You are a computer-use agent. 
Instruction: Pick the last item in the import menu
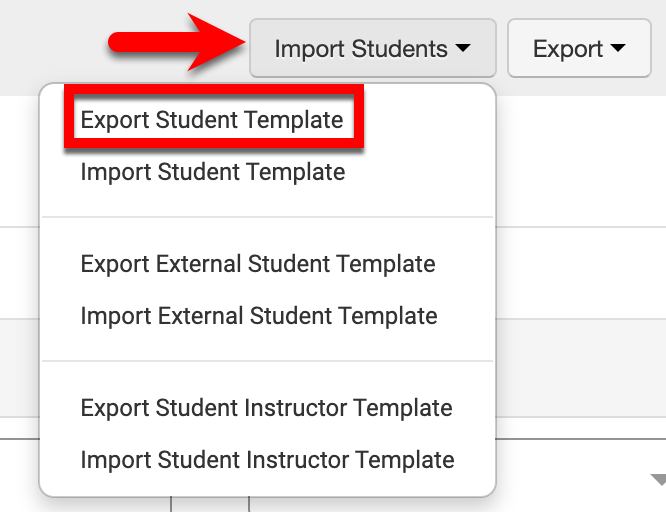(267, 460)
